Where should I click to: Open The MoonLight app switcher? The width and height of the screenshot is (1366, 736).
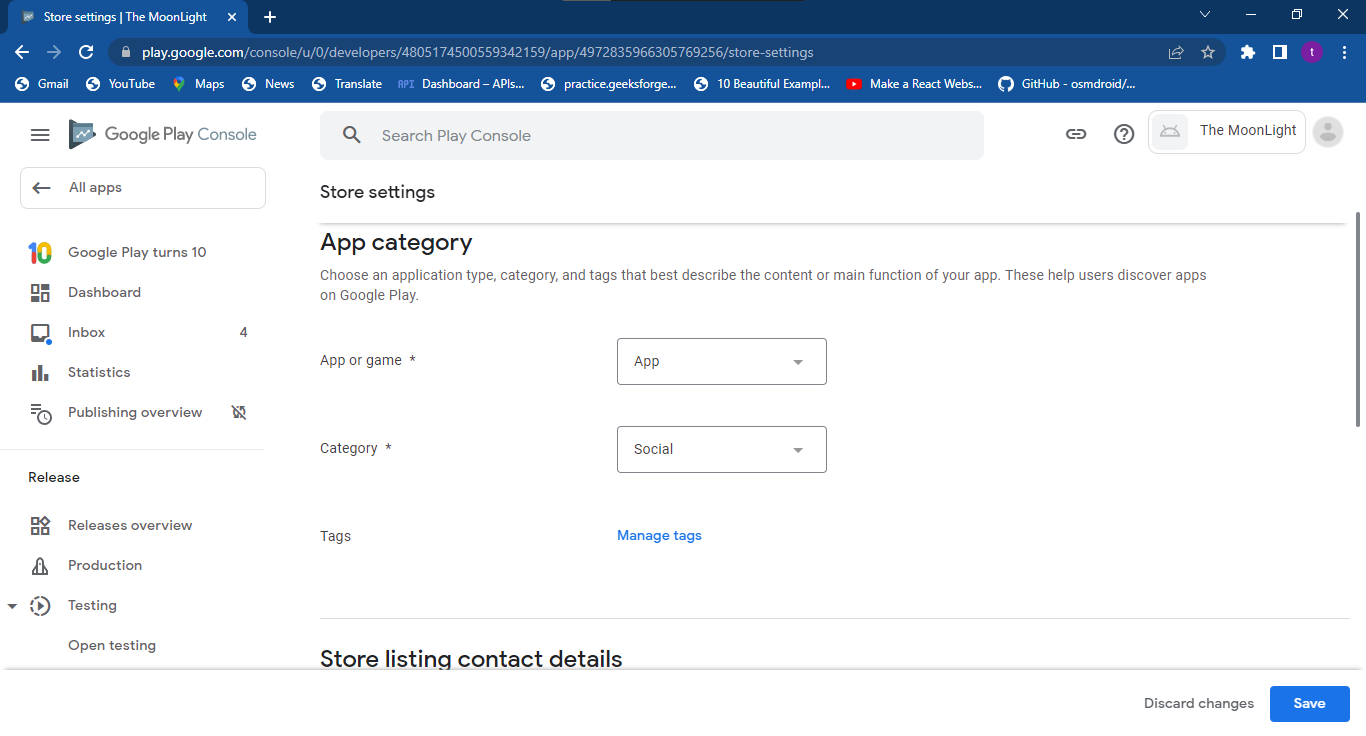point(1227,132)
